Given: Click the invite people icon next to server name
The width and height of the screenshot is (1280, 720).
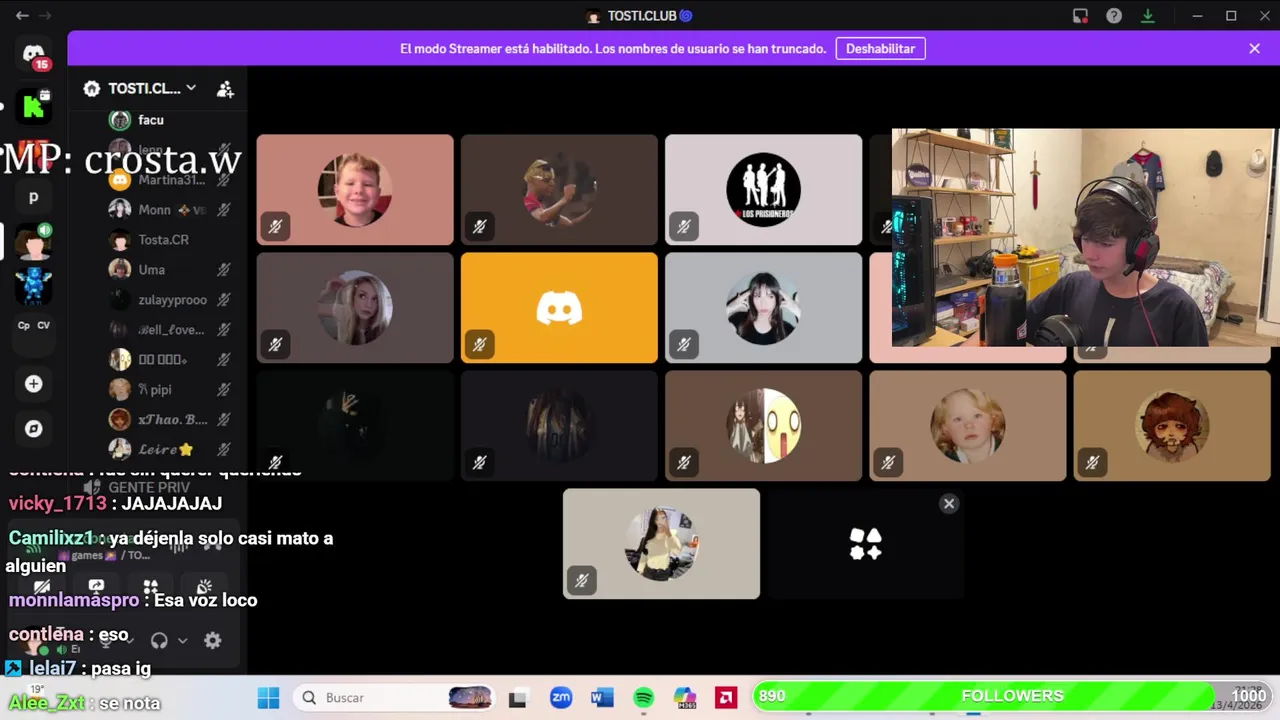Looking at the screenshot, I should [225, 89].
